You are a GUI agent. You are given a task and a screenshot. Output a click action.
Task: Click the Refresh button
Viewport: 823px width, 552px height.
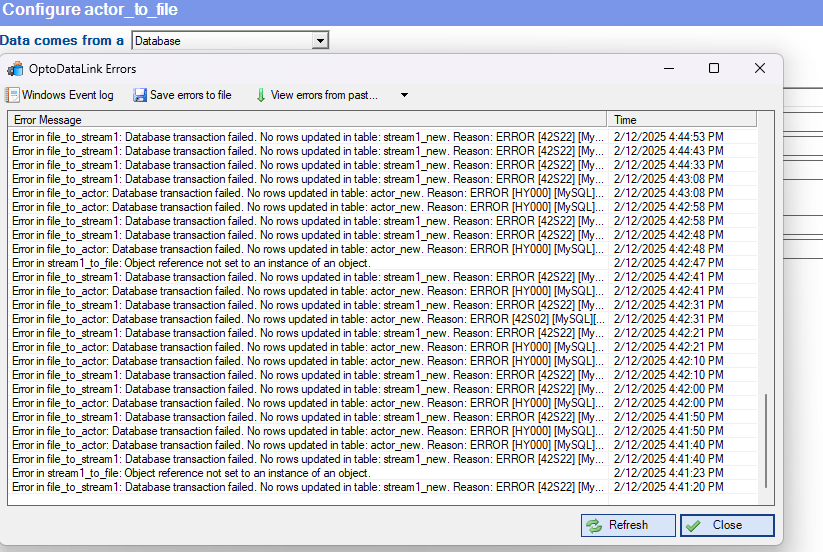628,525
